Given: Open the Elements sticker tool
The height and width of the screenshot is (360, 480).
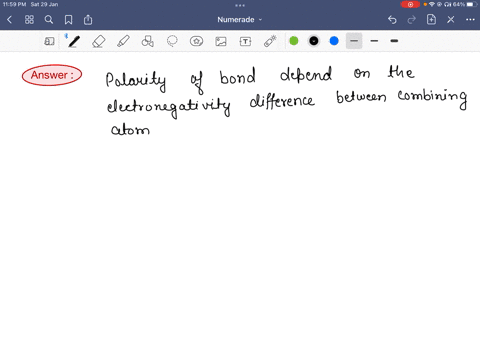Looking at the screenshot, I should [196, 41].
